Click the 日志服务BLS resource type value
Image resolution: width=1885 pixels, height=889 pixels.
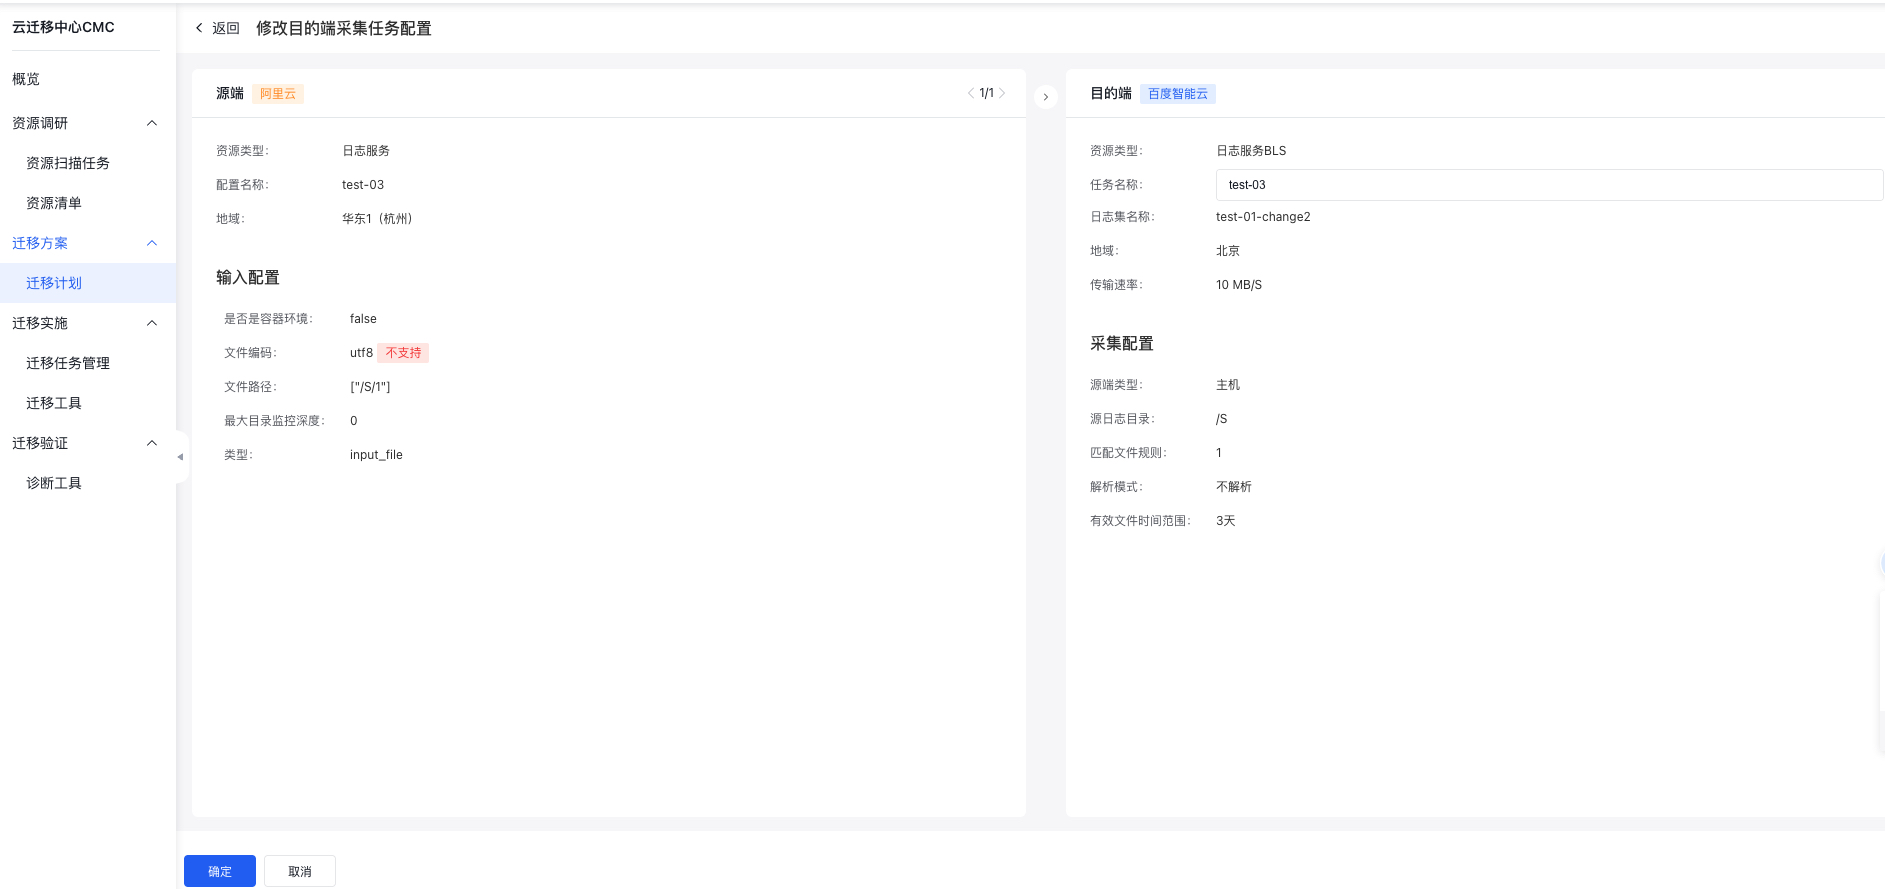1251,151
